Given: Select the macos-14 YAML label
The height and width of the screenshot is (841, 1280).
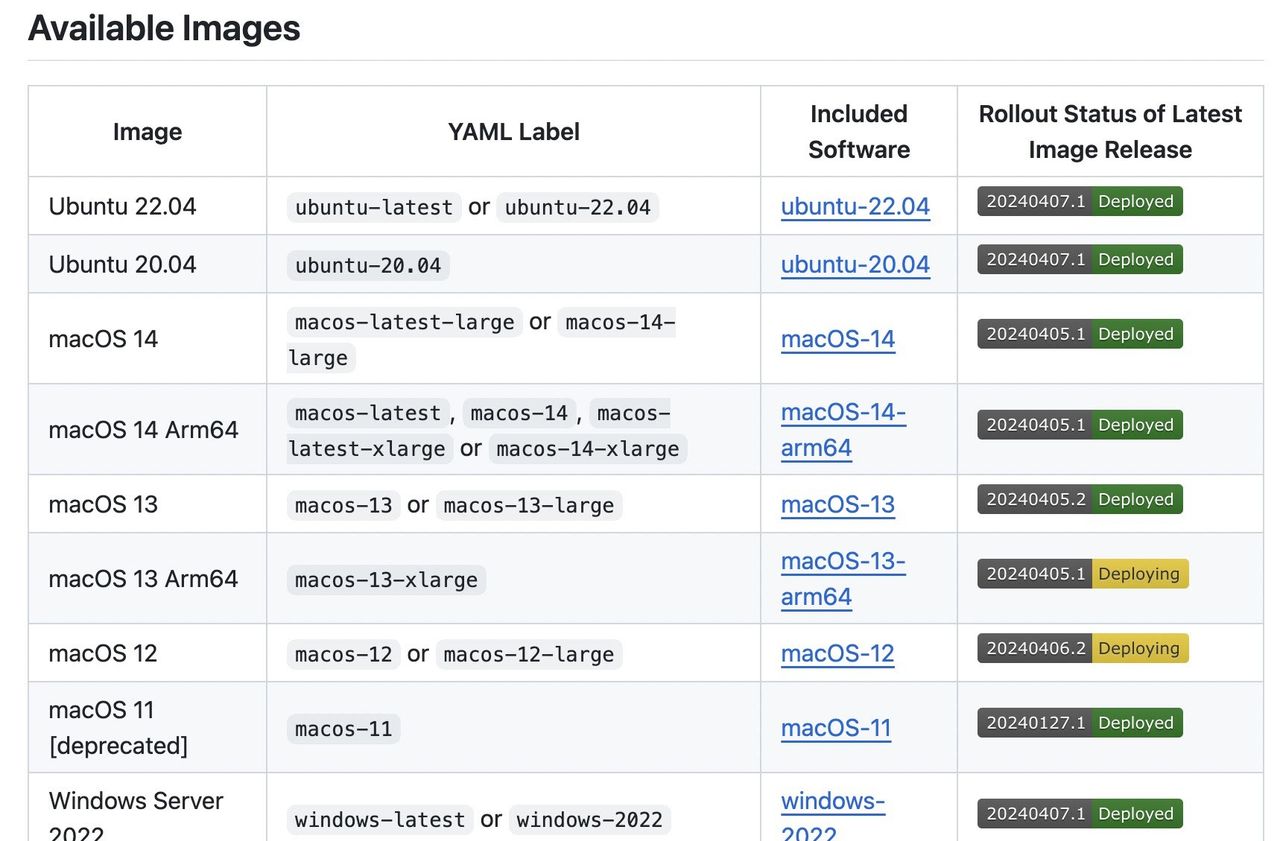Looking at the screenshot, I should tap(519, 413).
